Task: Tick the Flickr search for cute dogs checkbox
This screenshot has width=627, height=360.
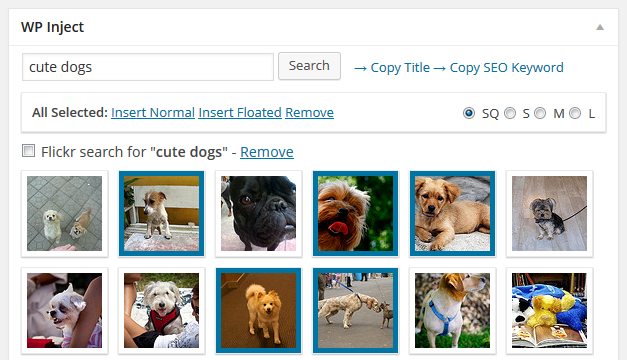Action: point(28,151)
